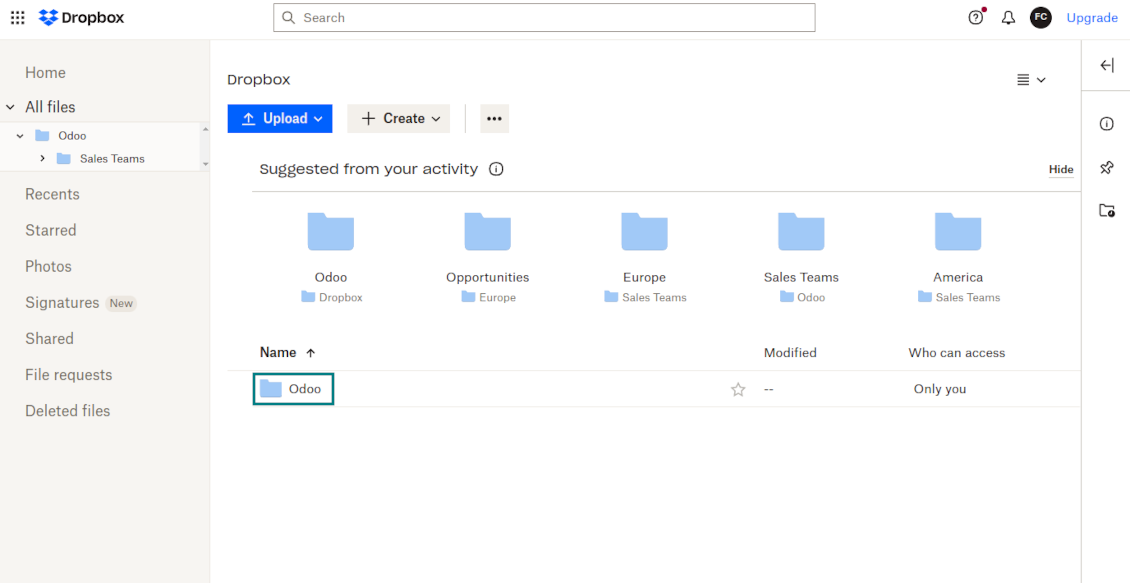Expand the Sales Teams tree chevron

click(x=43, y=159)
